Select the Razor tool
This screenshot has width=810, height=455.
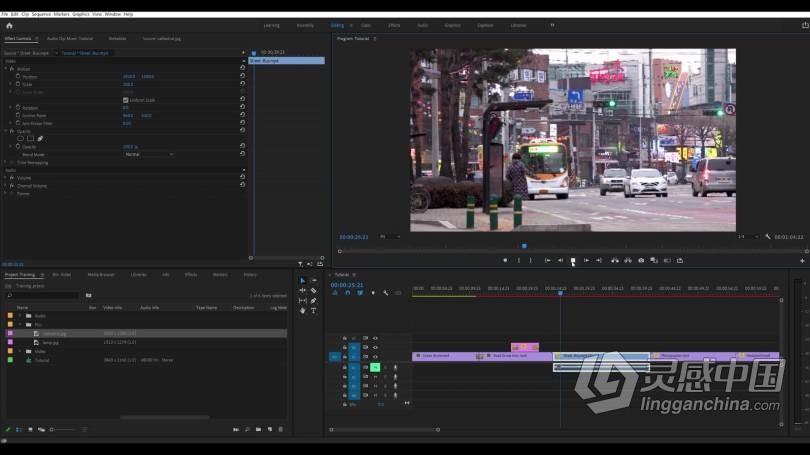point(314,290)
